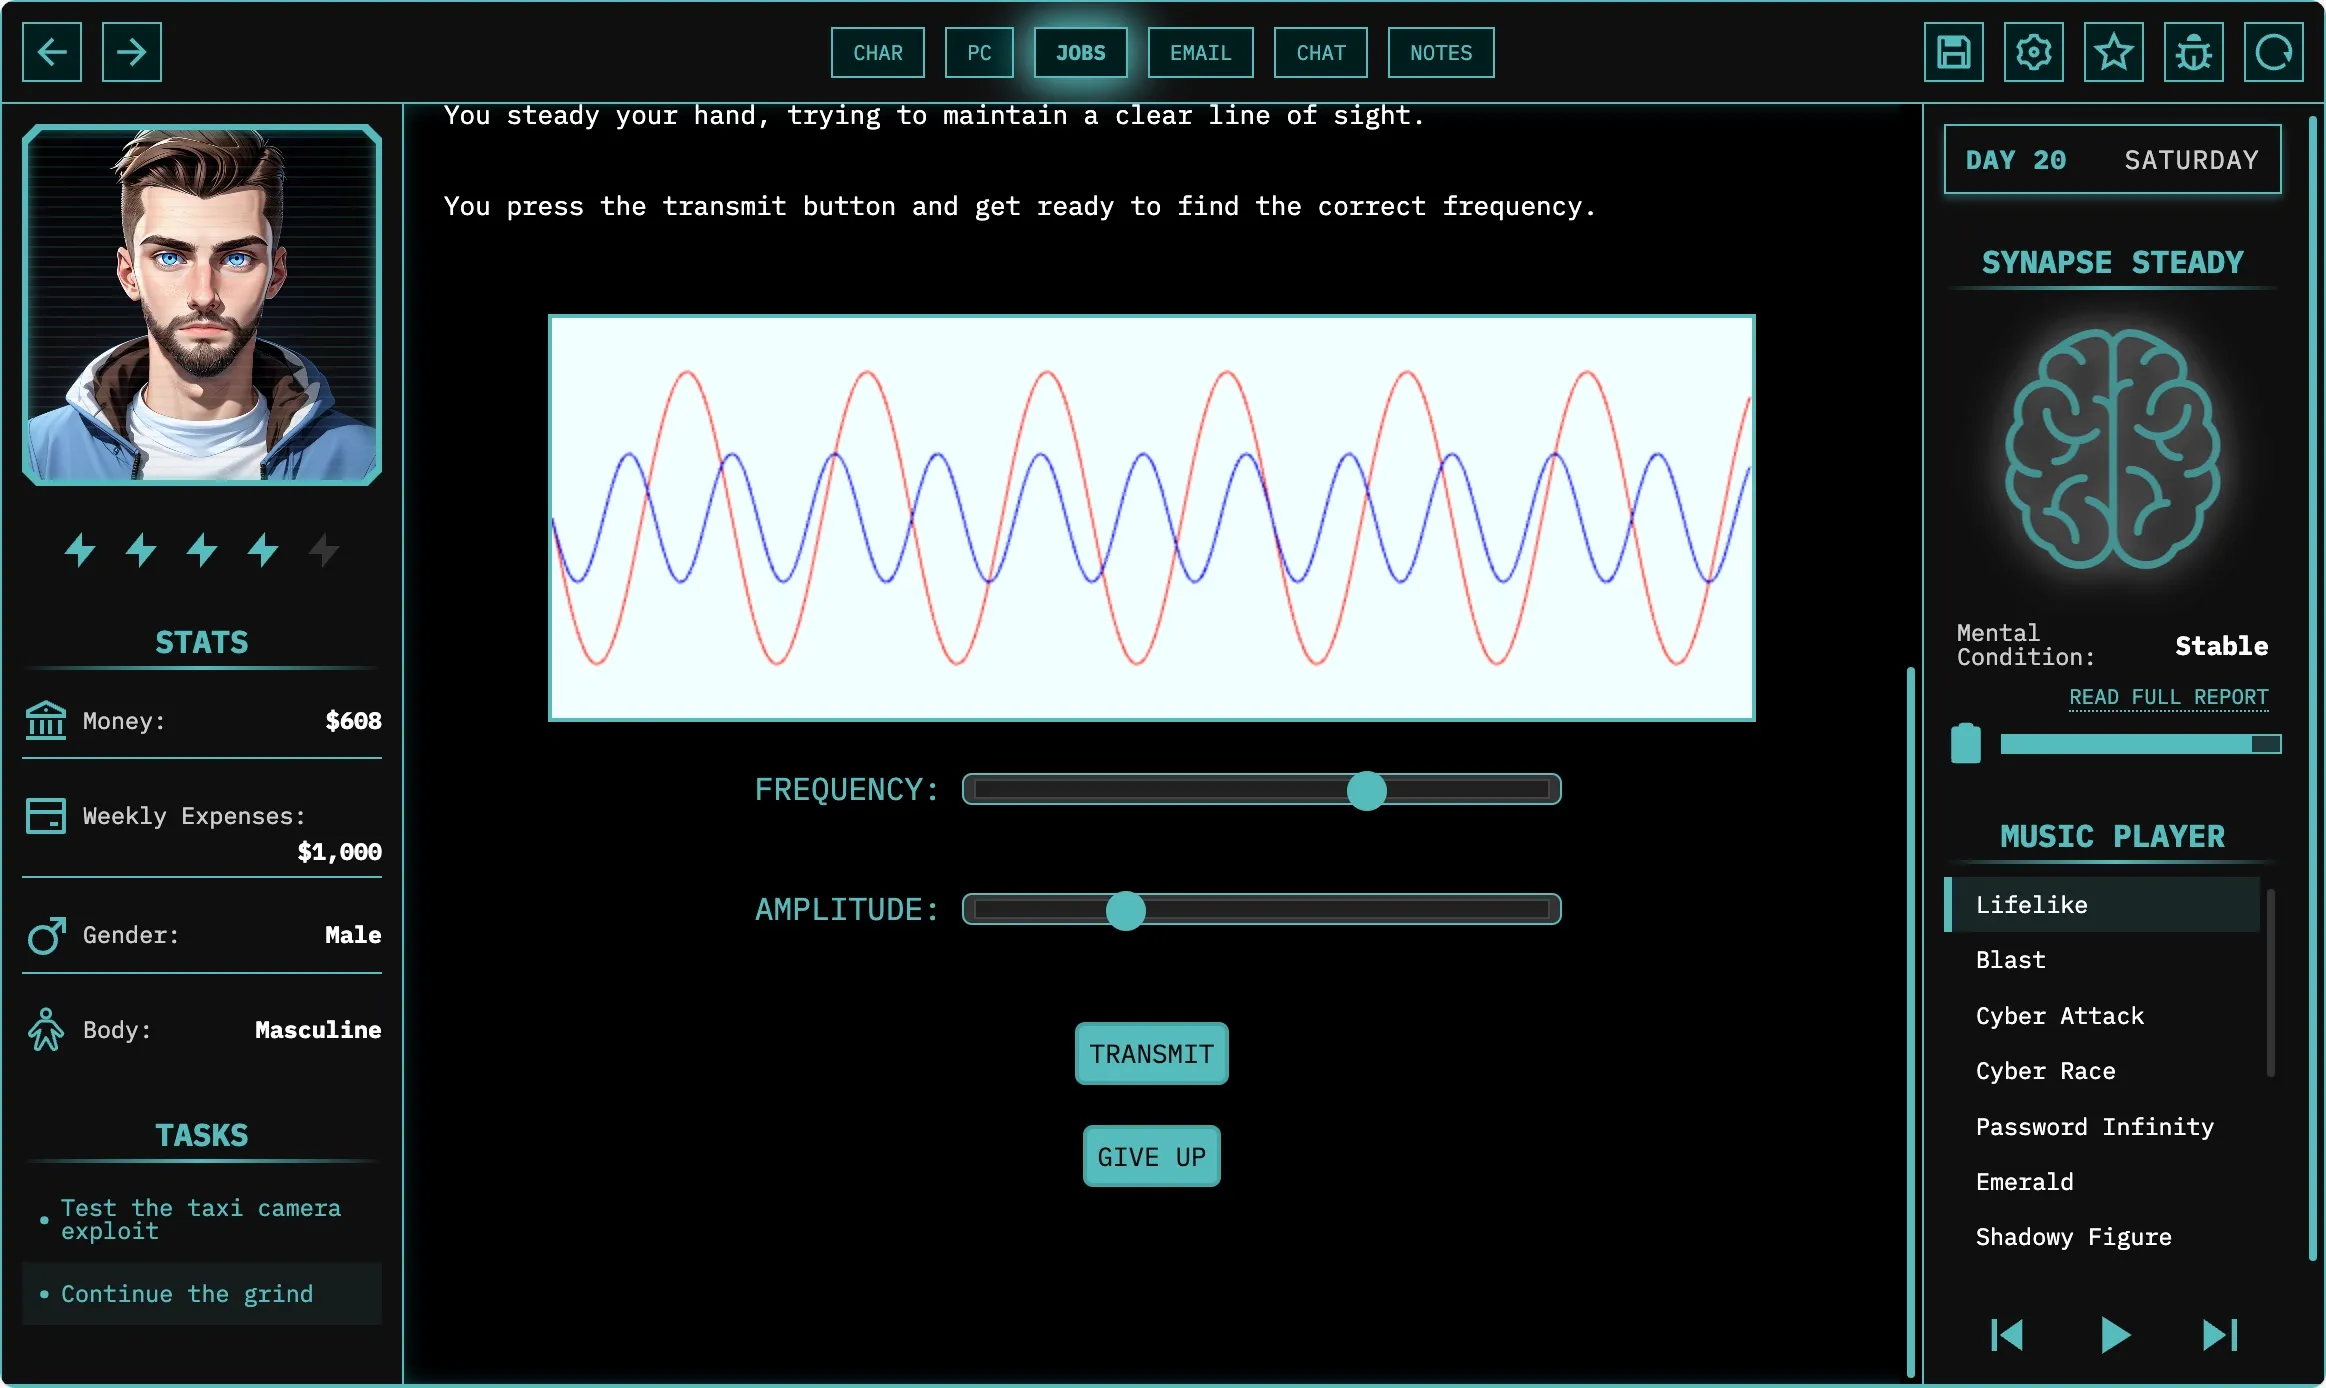2326x1388 pixels.
Task: Select the Cyber Attack track
Action: [2059, 1016]
